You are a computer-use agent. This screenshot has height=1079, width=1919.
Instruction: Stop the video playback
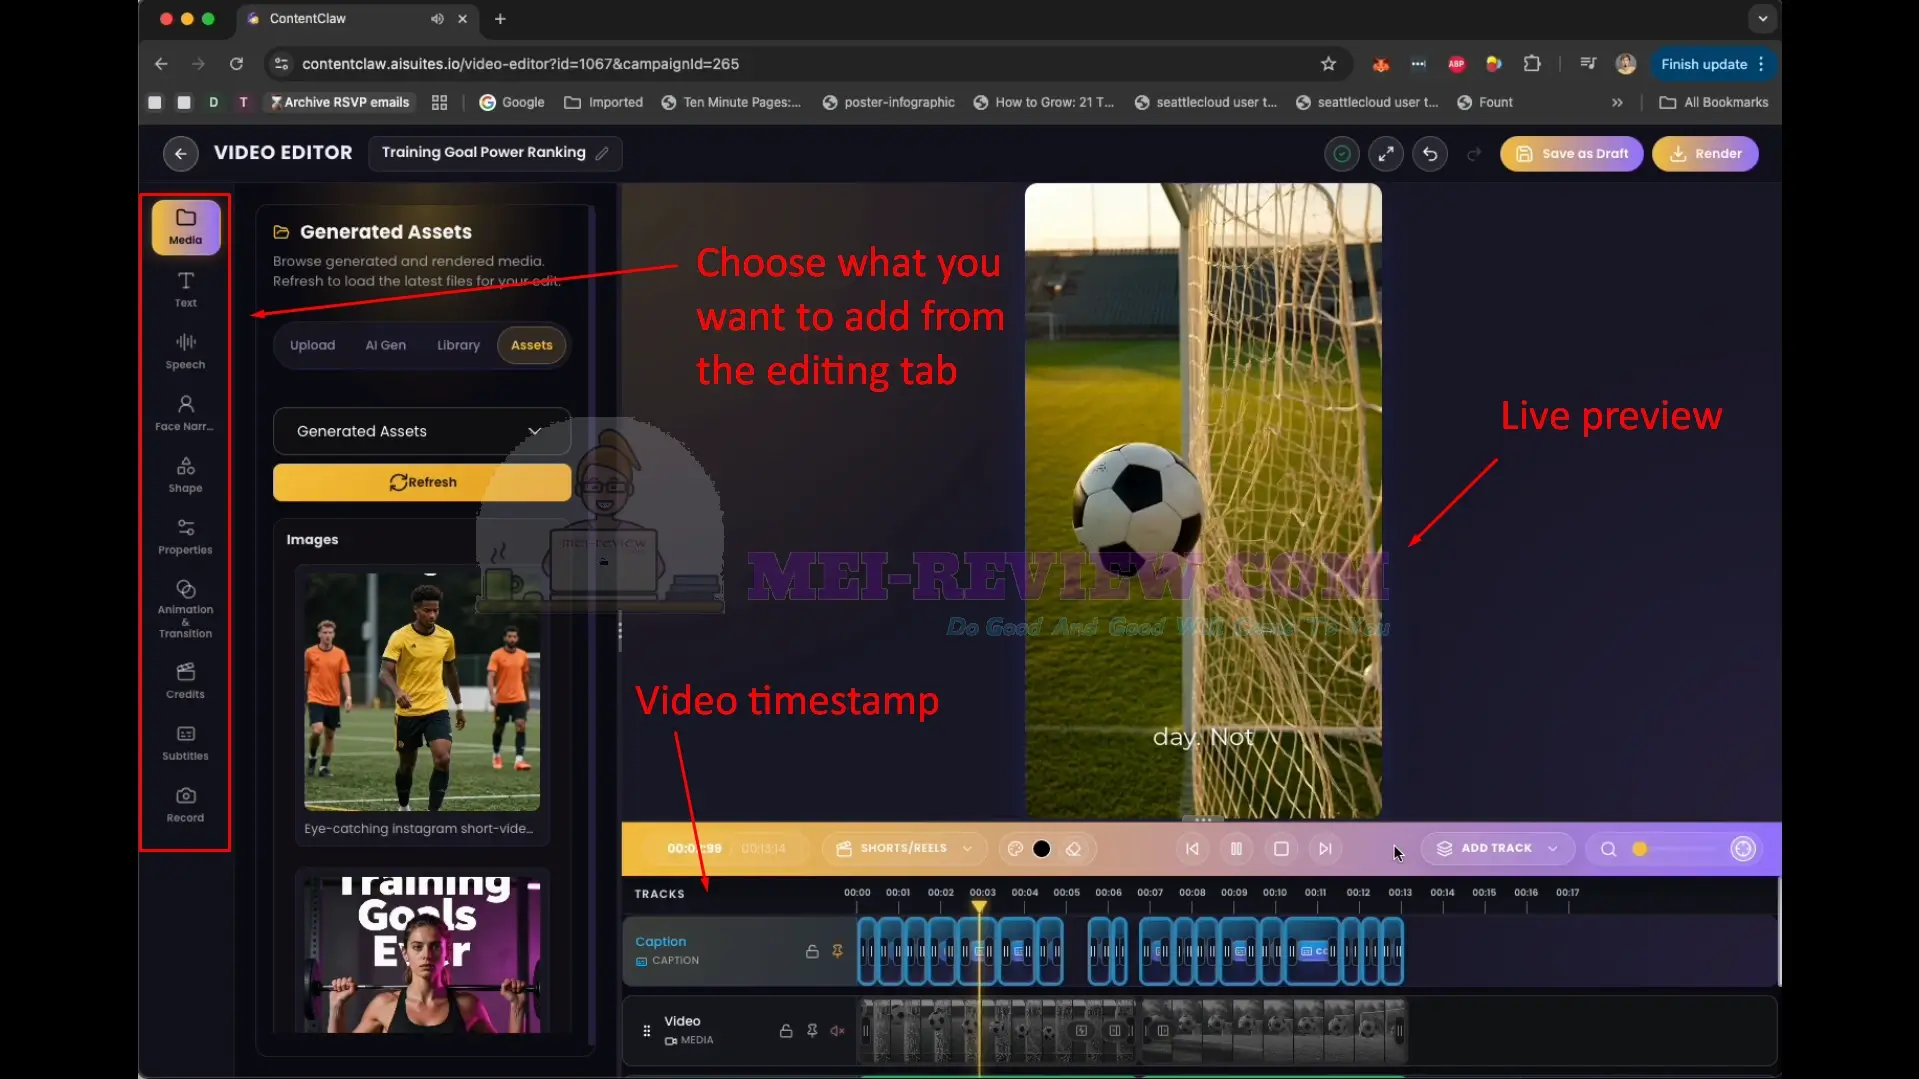tap(1281, 849)
